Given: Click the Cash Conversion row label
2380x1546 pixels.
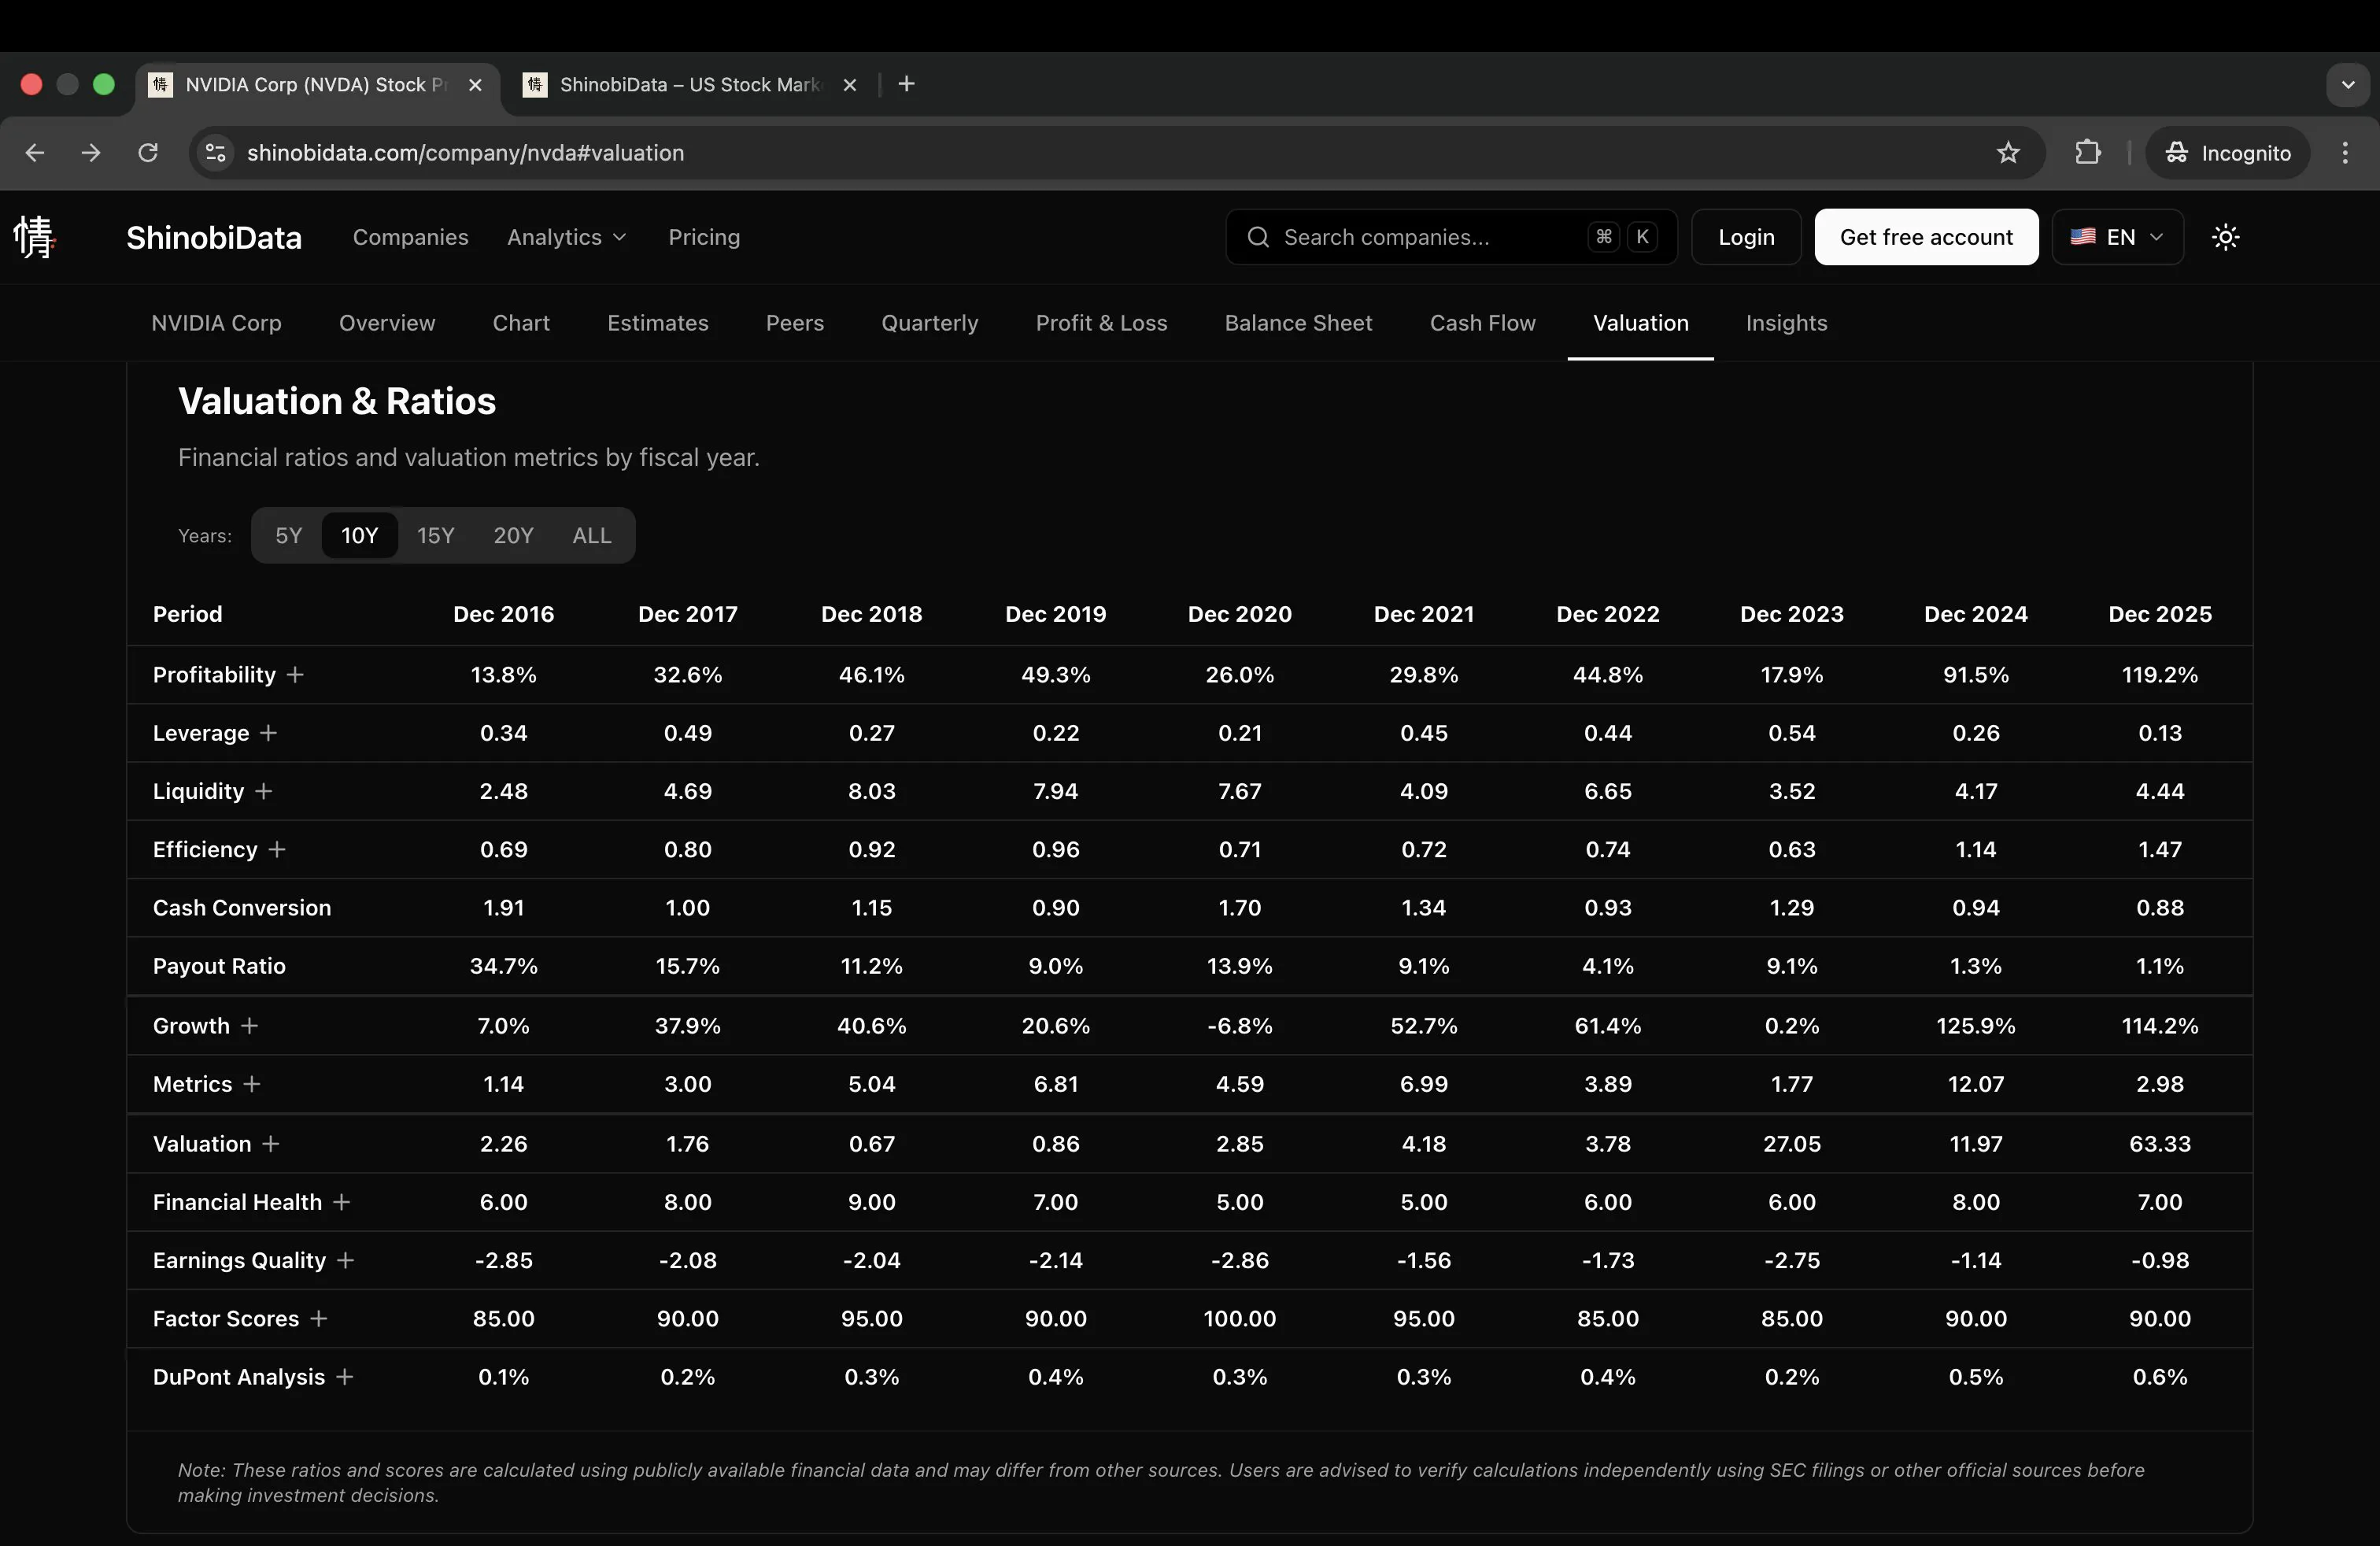Looking at the screenshot, I should (242, 908).
